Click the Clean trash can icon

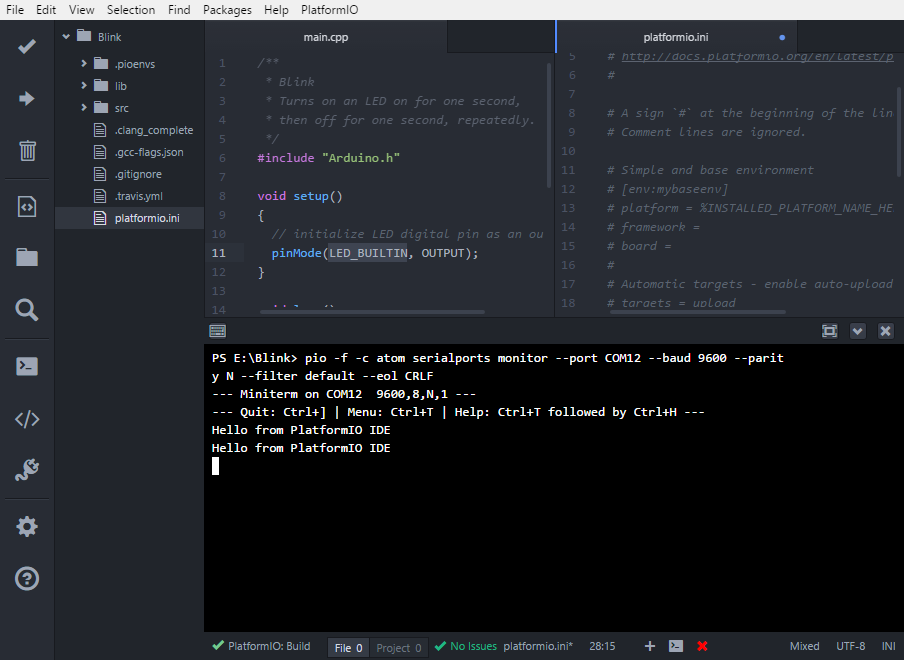(x=27, y=151)
